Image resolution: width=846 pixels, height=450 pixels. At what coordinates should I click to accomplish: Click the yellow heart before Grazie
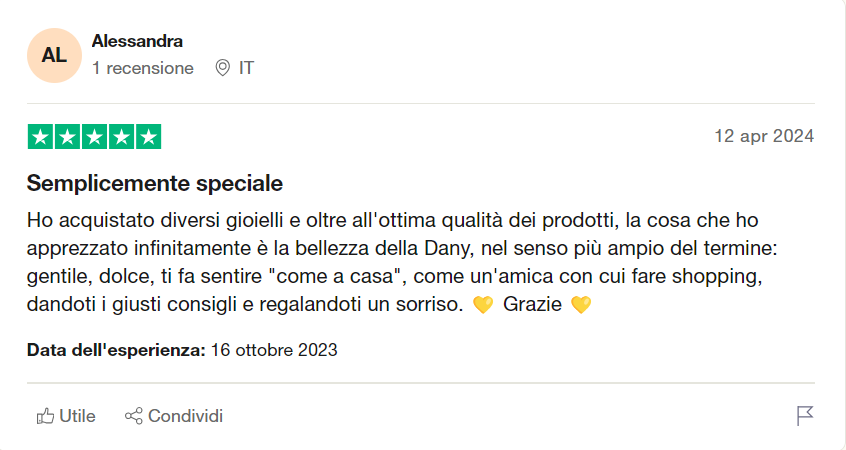(x=483, y=304)
